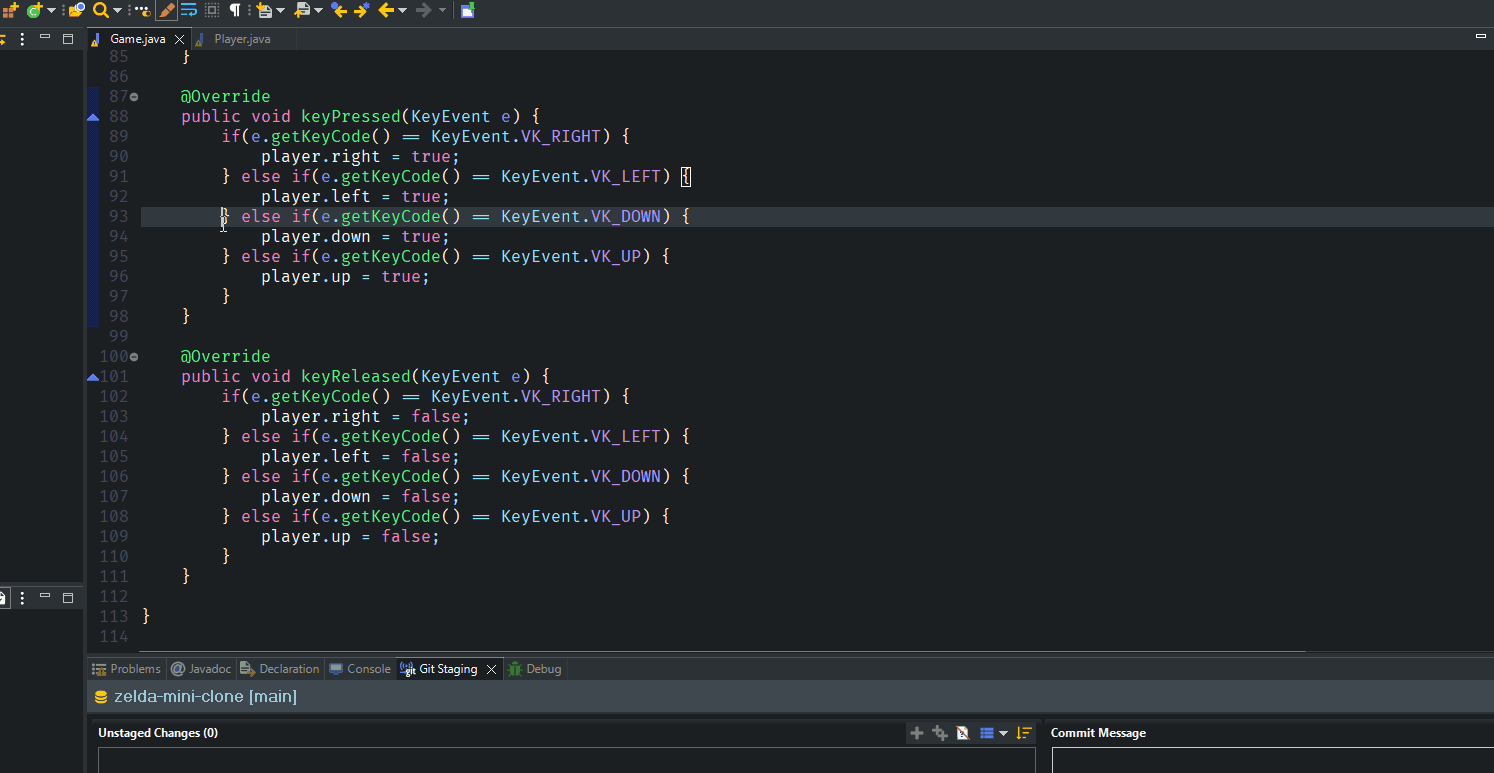Click the yellow Back navigation arrow
The height and width of the screenshot is (773, 1494).
386,10
